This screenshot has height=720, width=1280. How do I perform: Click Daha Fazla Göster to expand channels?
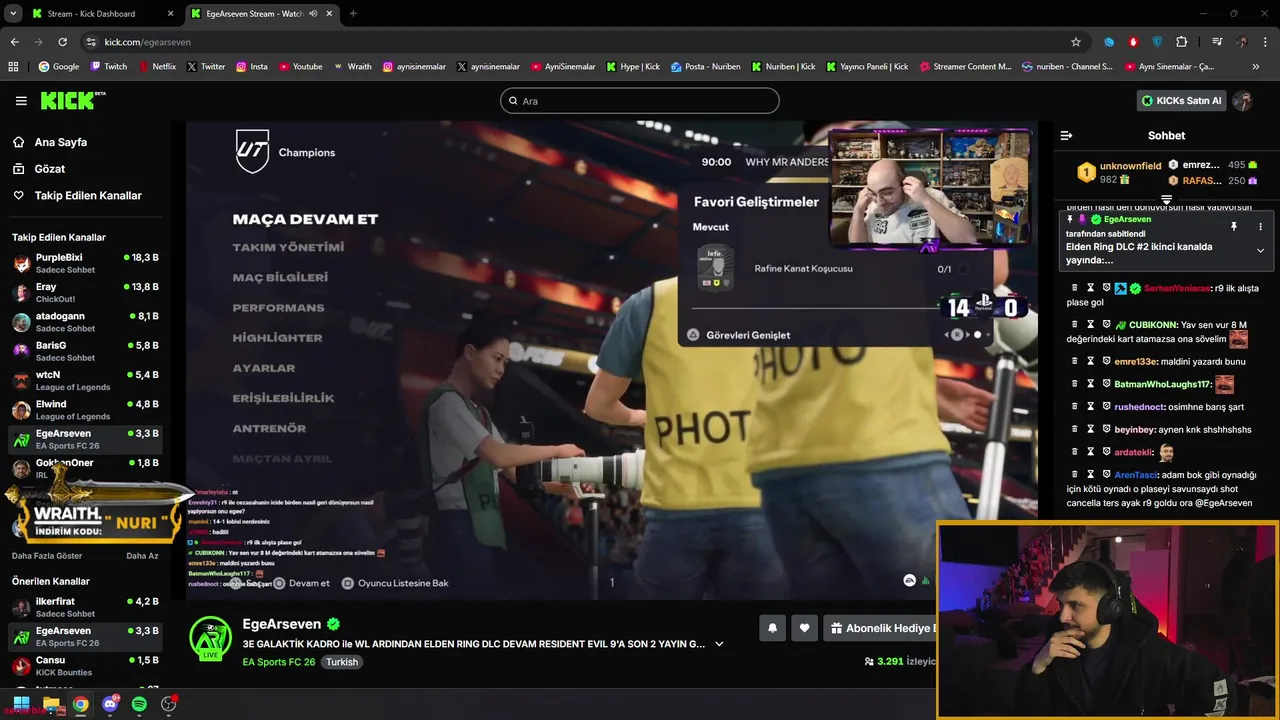[x=47, y=556]
